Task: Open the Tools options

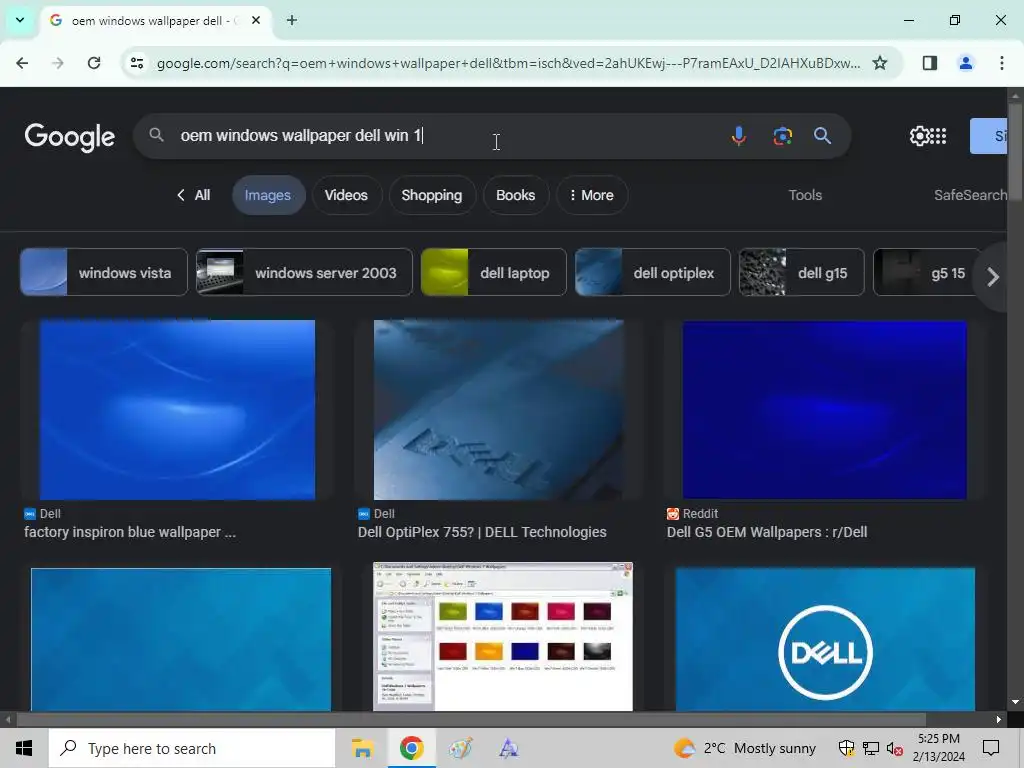Action: tap(805, 195)
